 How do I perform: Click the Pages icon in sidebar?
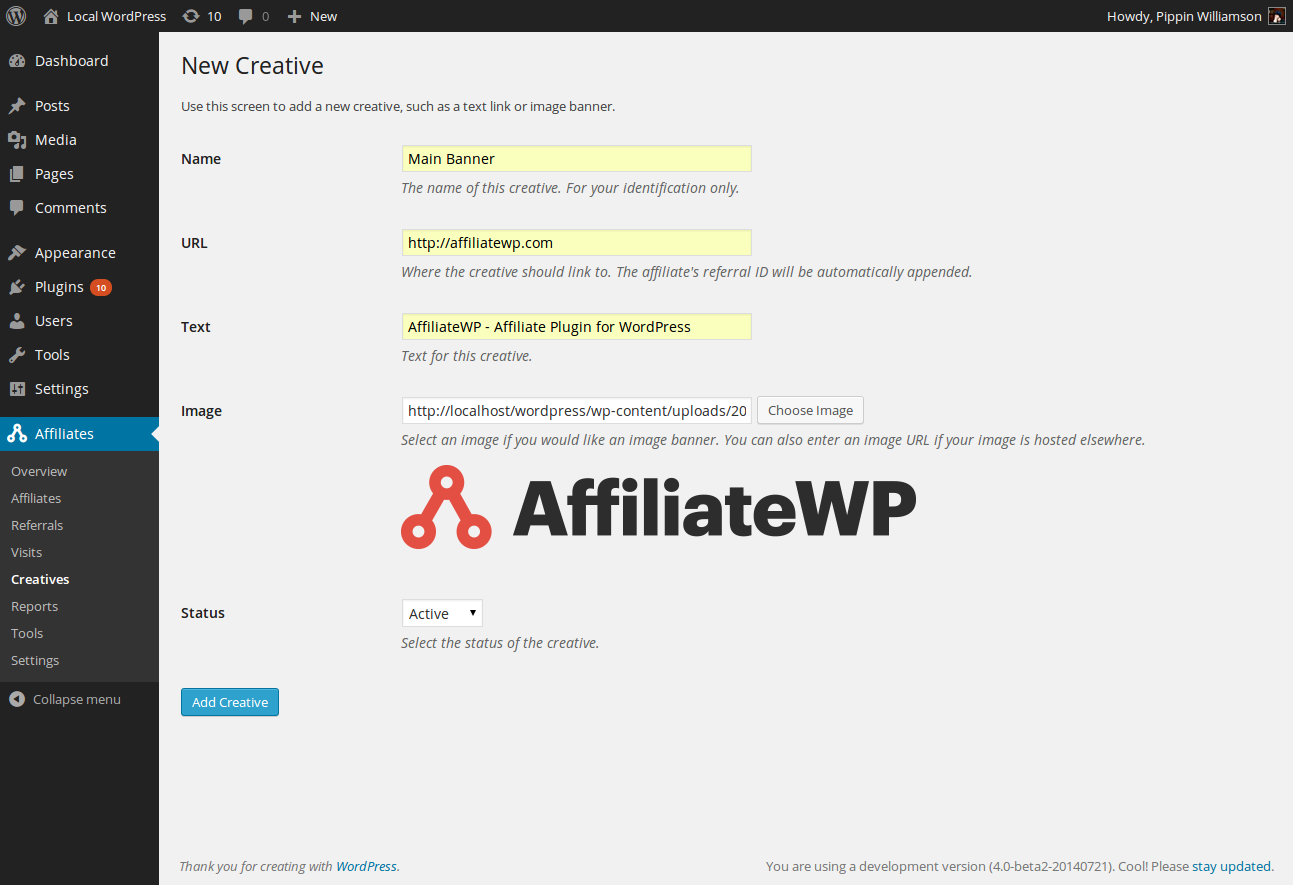click(17, 174)
